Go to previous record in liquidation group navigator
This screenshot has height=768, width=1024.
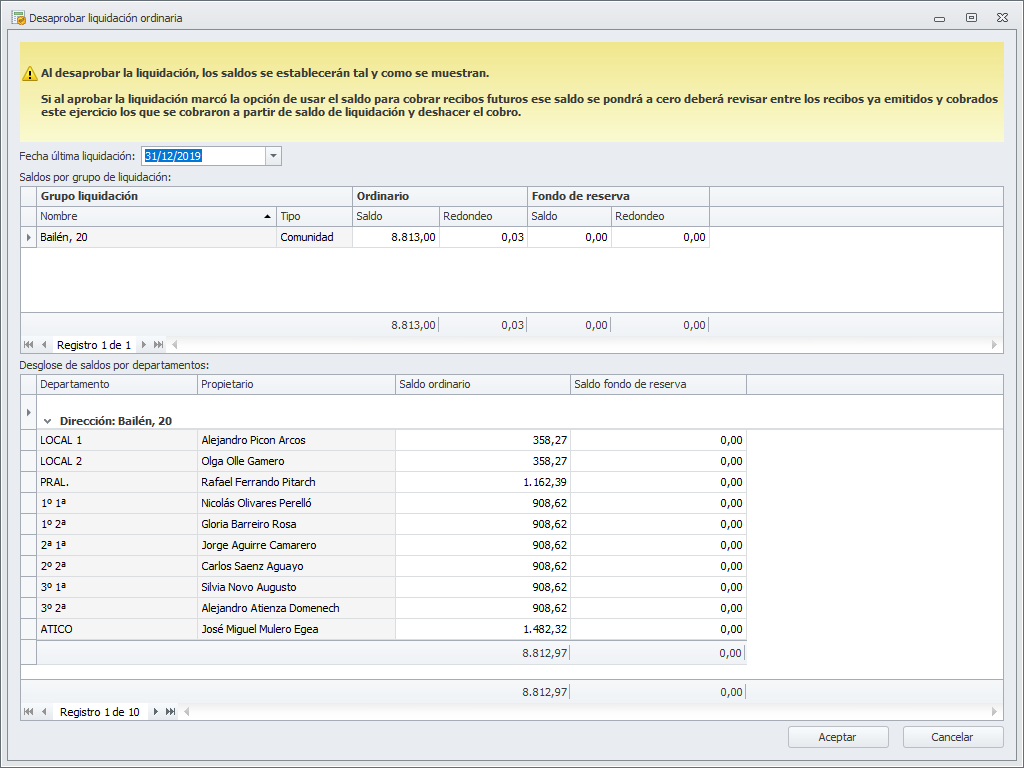pos(44,345)
